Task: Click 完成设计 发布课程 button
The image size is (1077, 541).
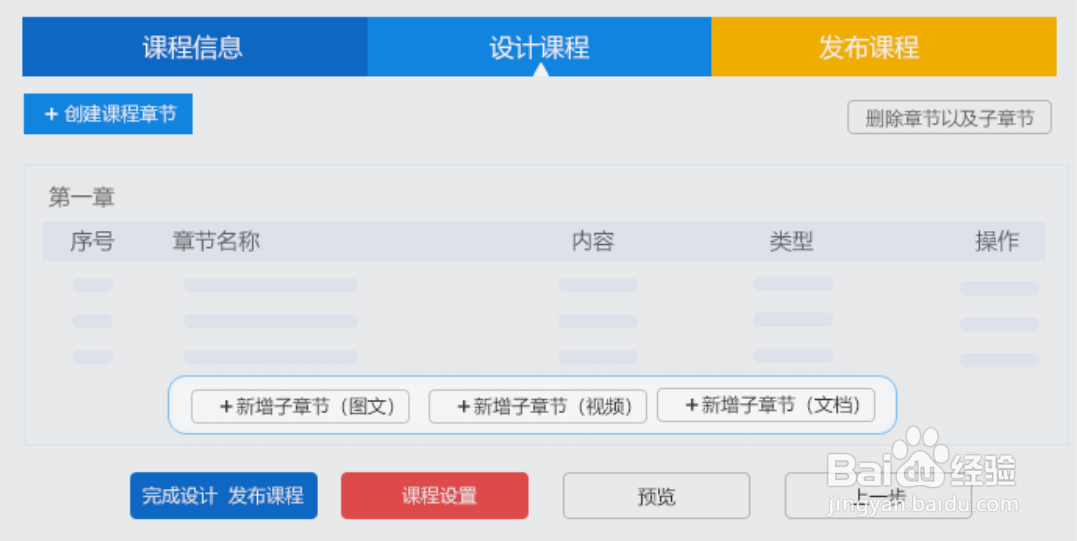Action: [x=224, y=496]
